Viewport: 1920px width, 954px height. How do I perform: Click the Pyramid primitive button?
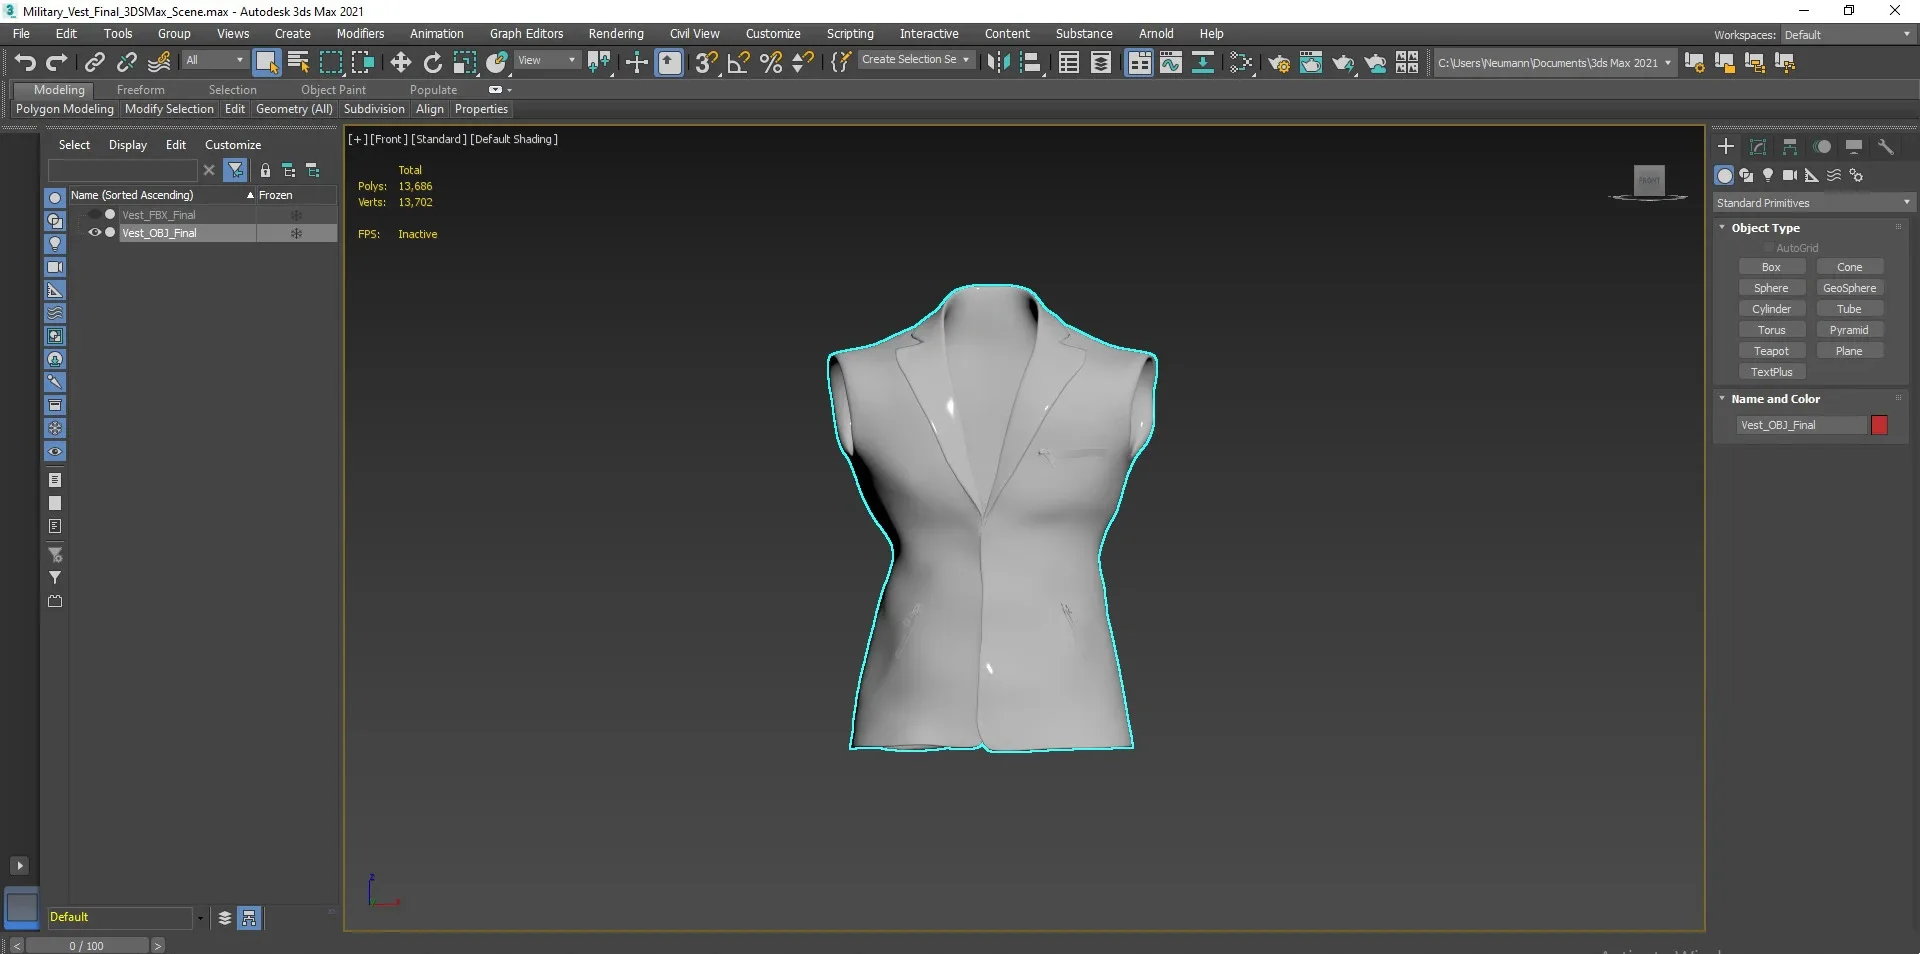click(x=1849, y=330)
